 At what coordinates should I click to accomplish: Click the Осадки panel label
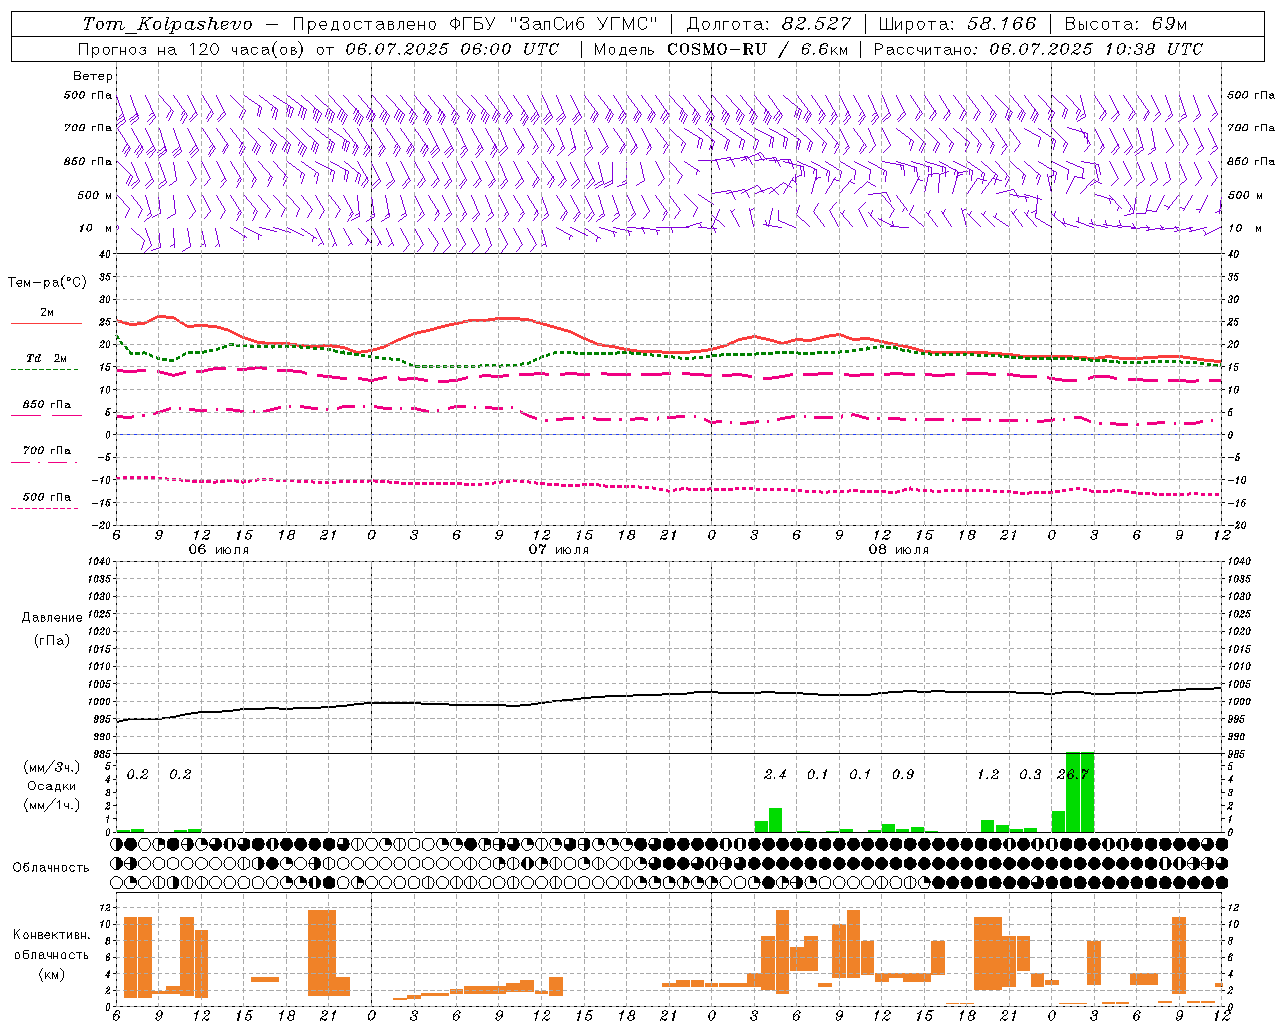pyautogui.click(x=51, y=786)
